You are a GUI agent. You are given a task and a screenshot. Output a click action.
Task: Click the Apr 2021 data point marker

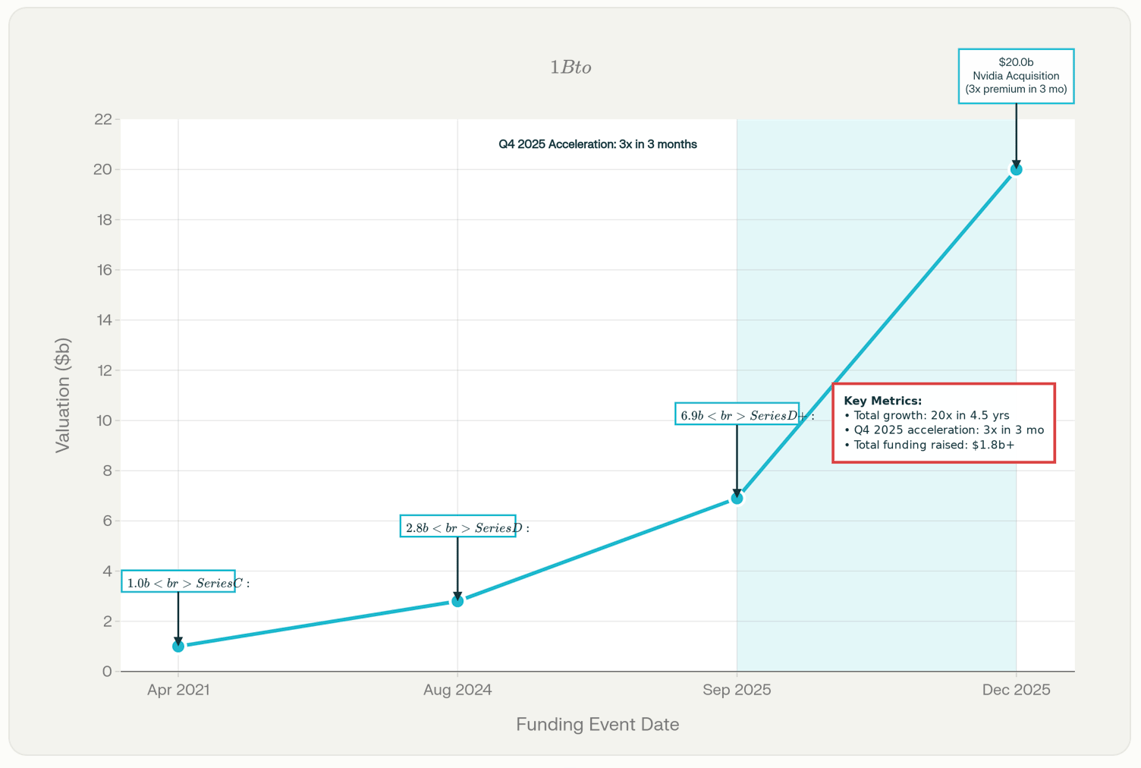point(178,646)
